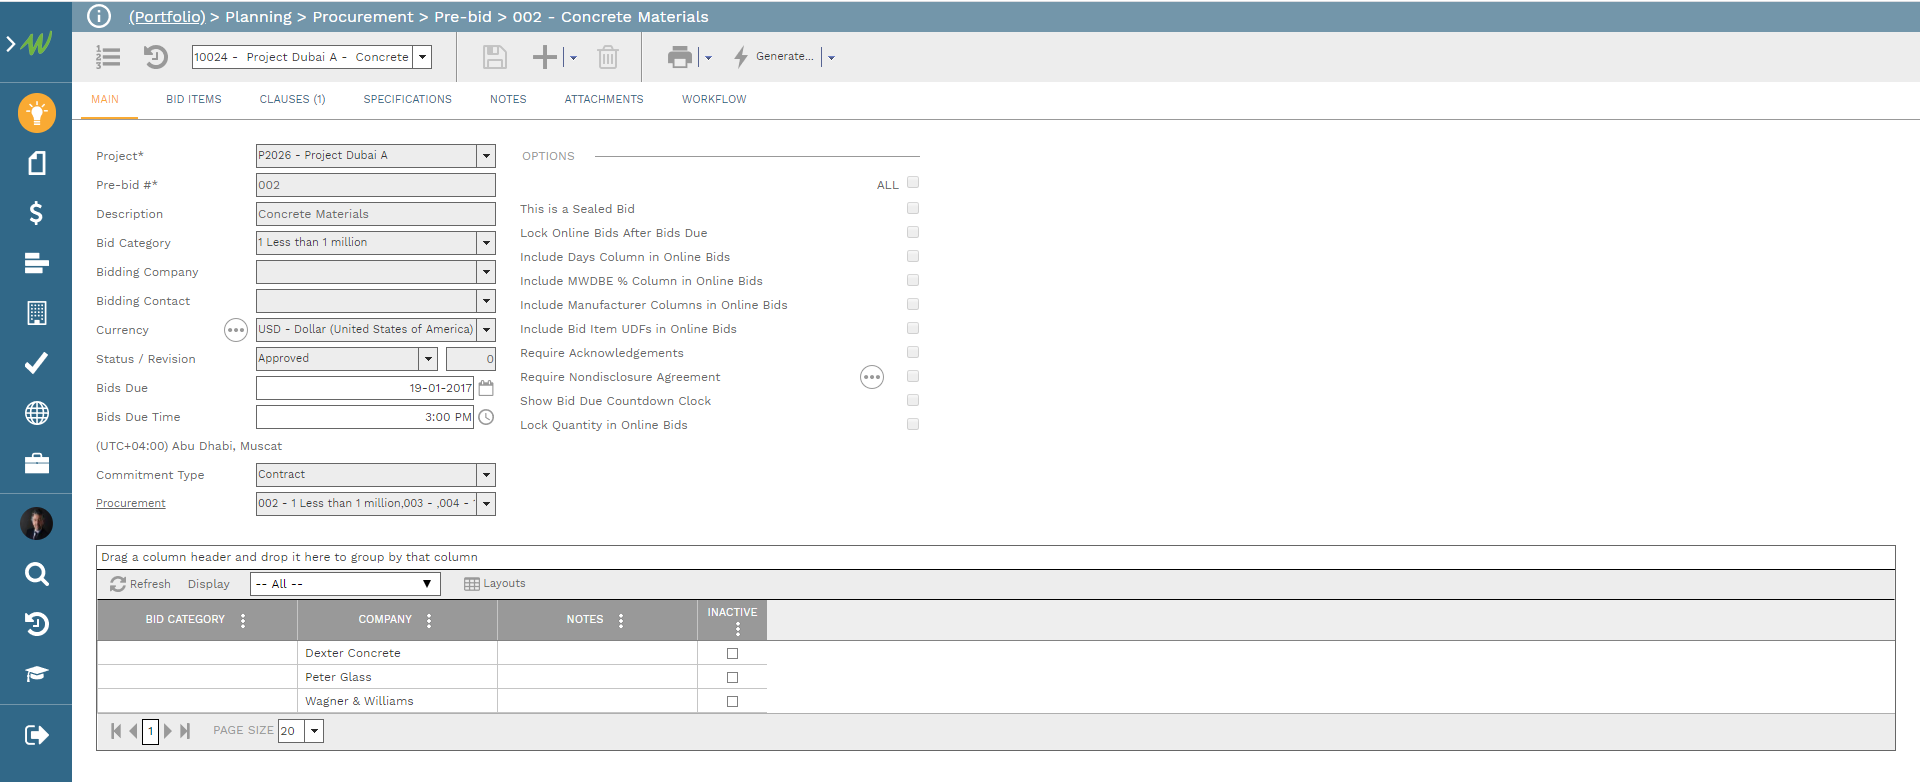The image size is (1920, 782).
Task: Enable Lock Online Bids After Bids Due
Action: (913, 232)
